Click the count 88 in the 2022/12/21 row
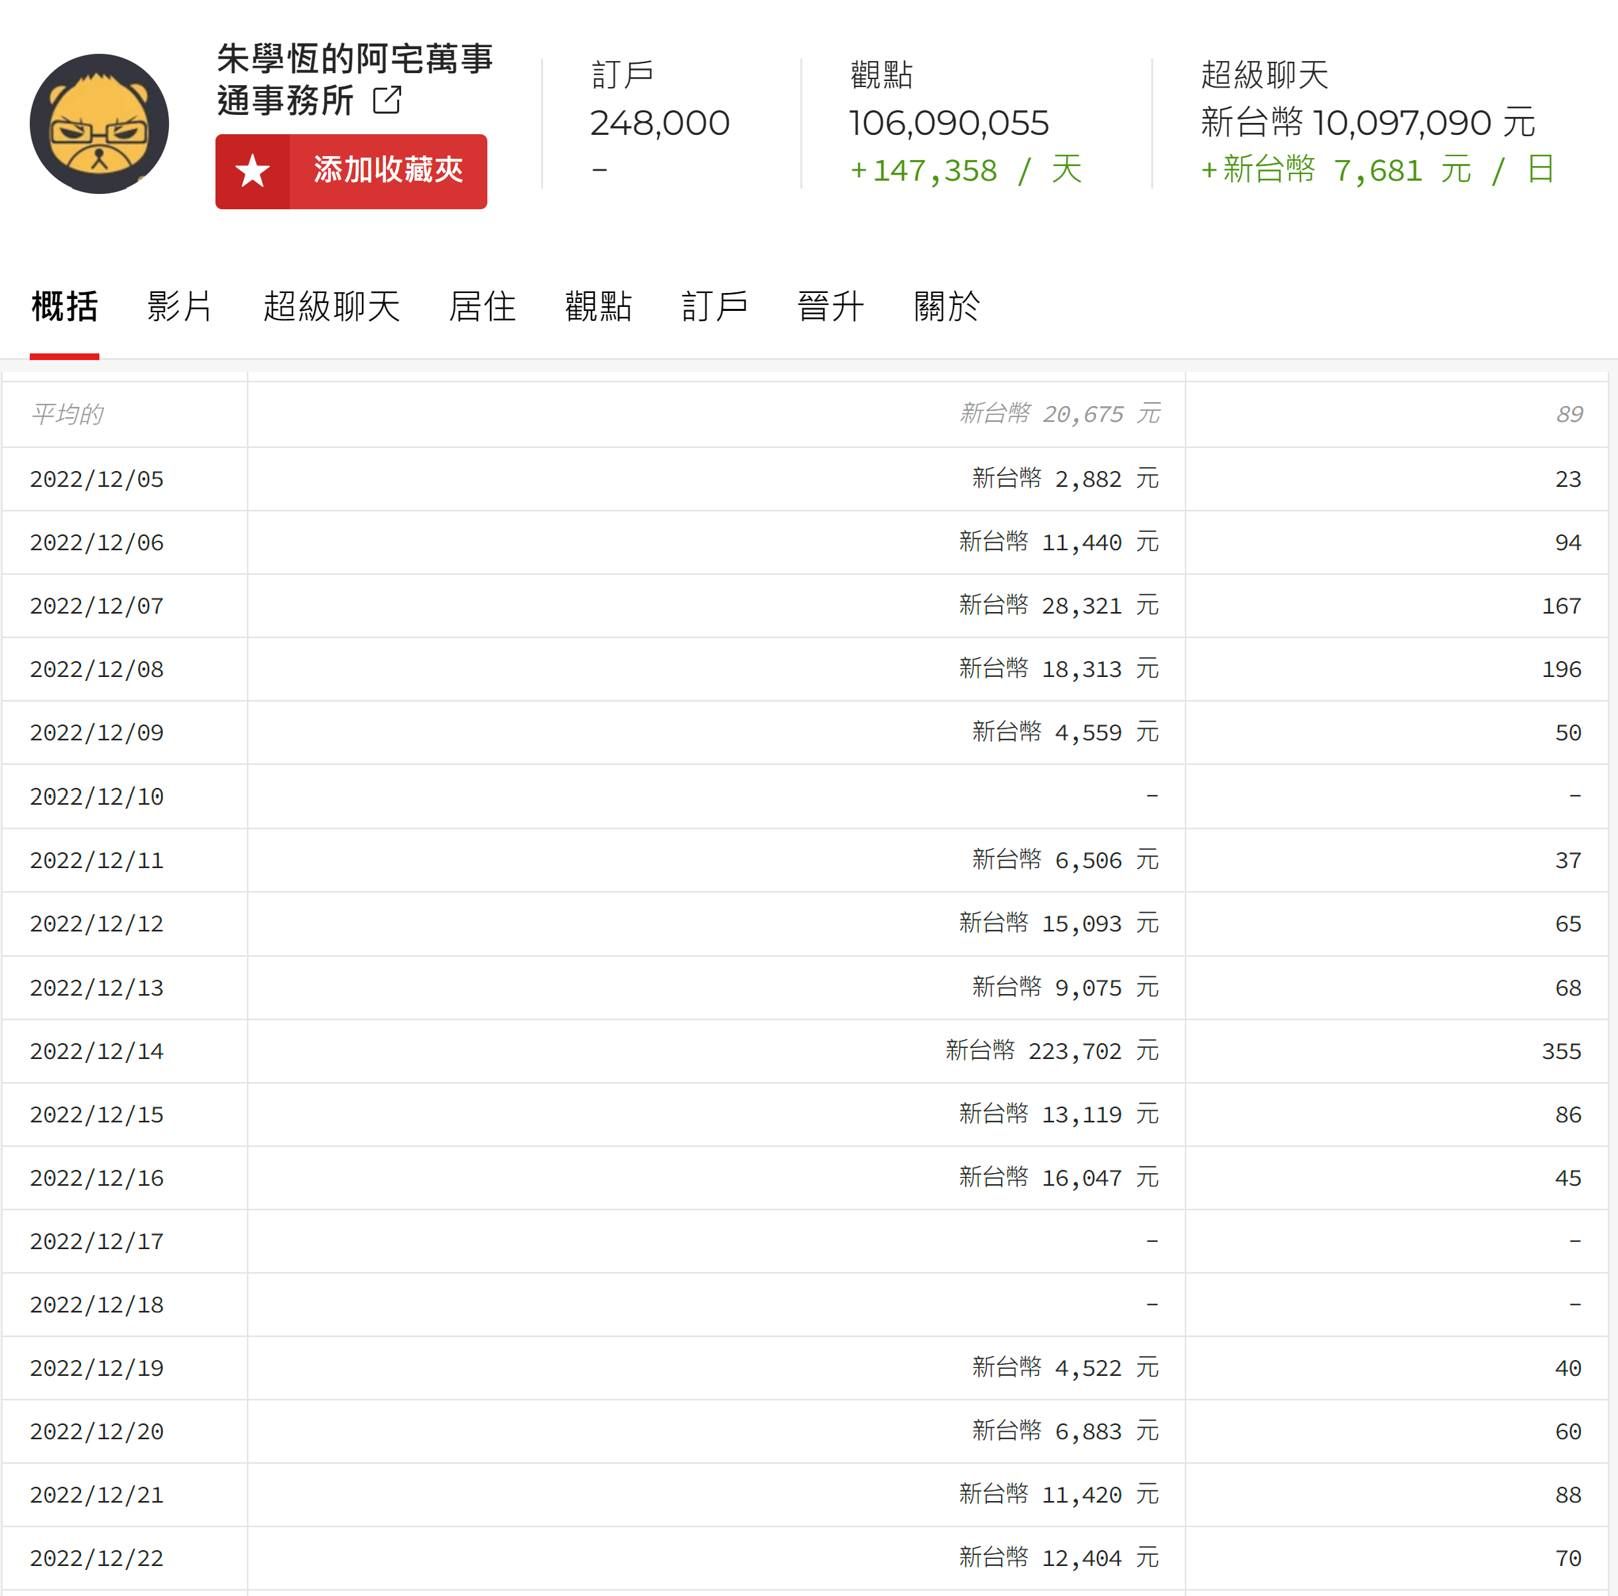The width and height of the screenshot is (1618, 1596). (1569, 1496)
